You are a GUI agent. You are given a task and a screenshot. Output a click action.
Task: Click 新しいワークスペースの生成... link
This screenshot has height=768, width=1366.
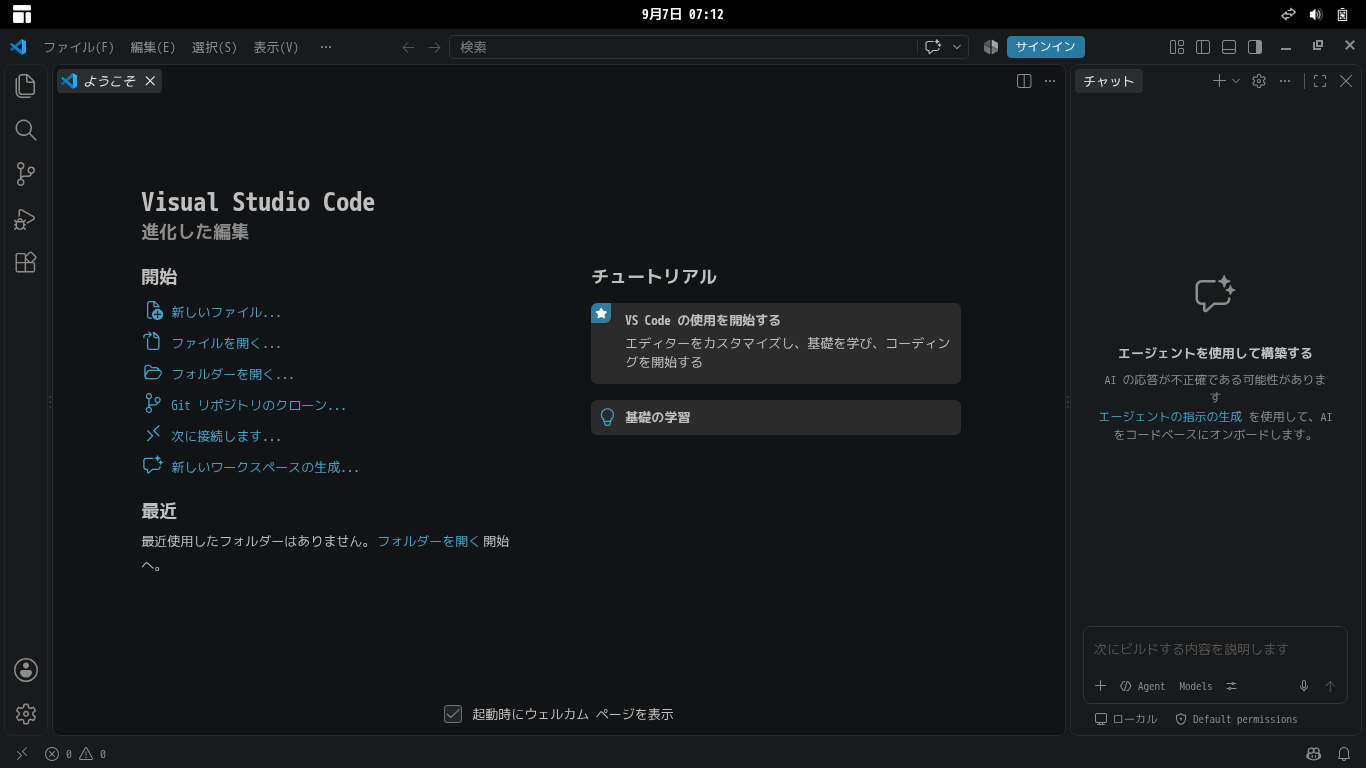[265, 467]
